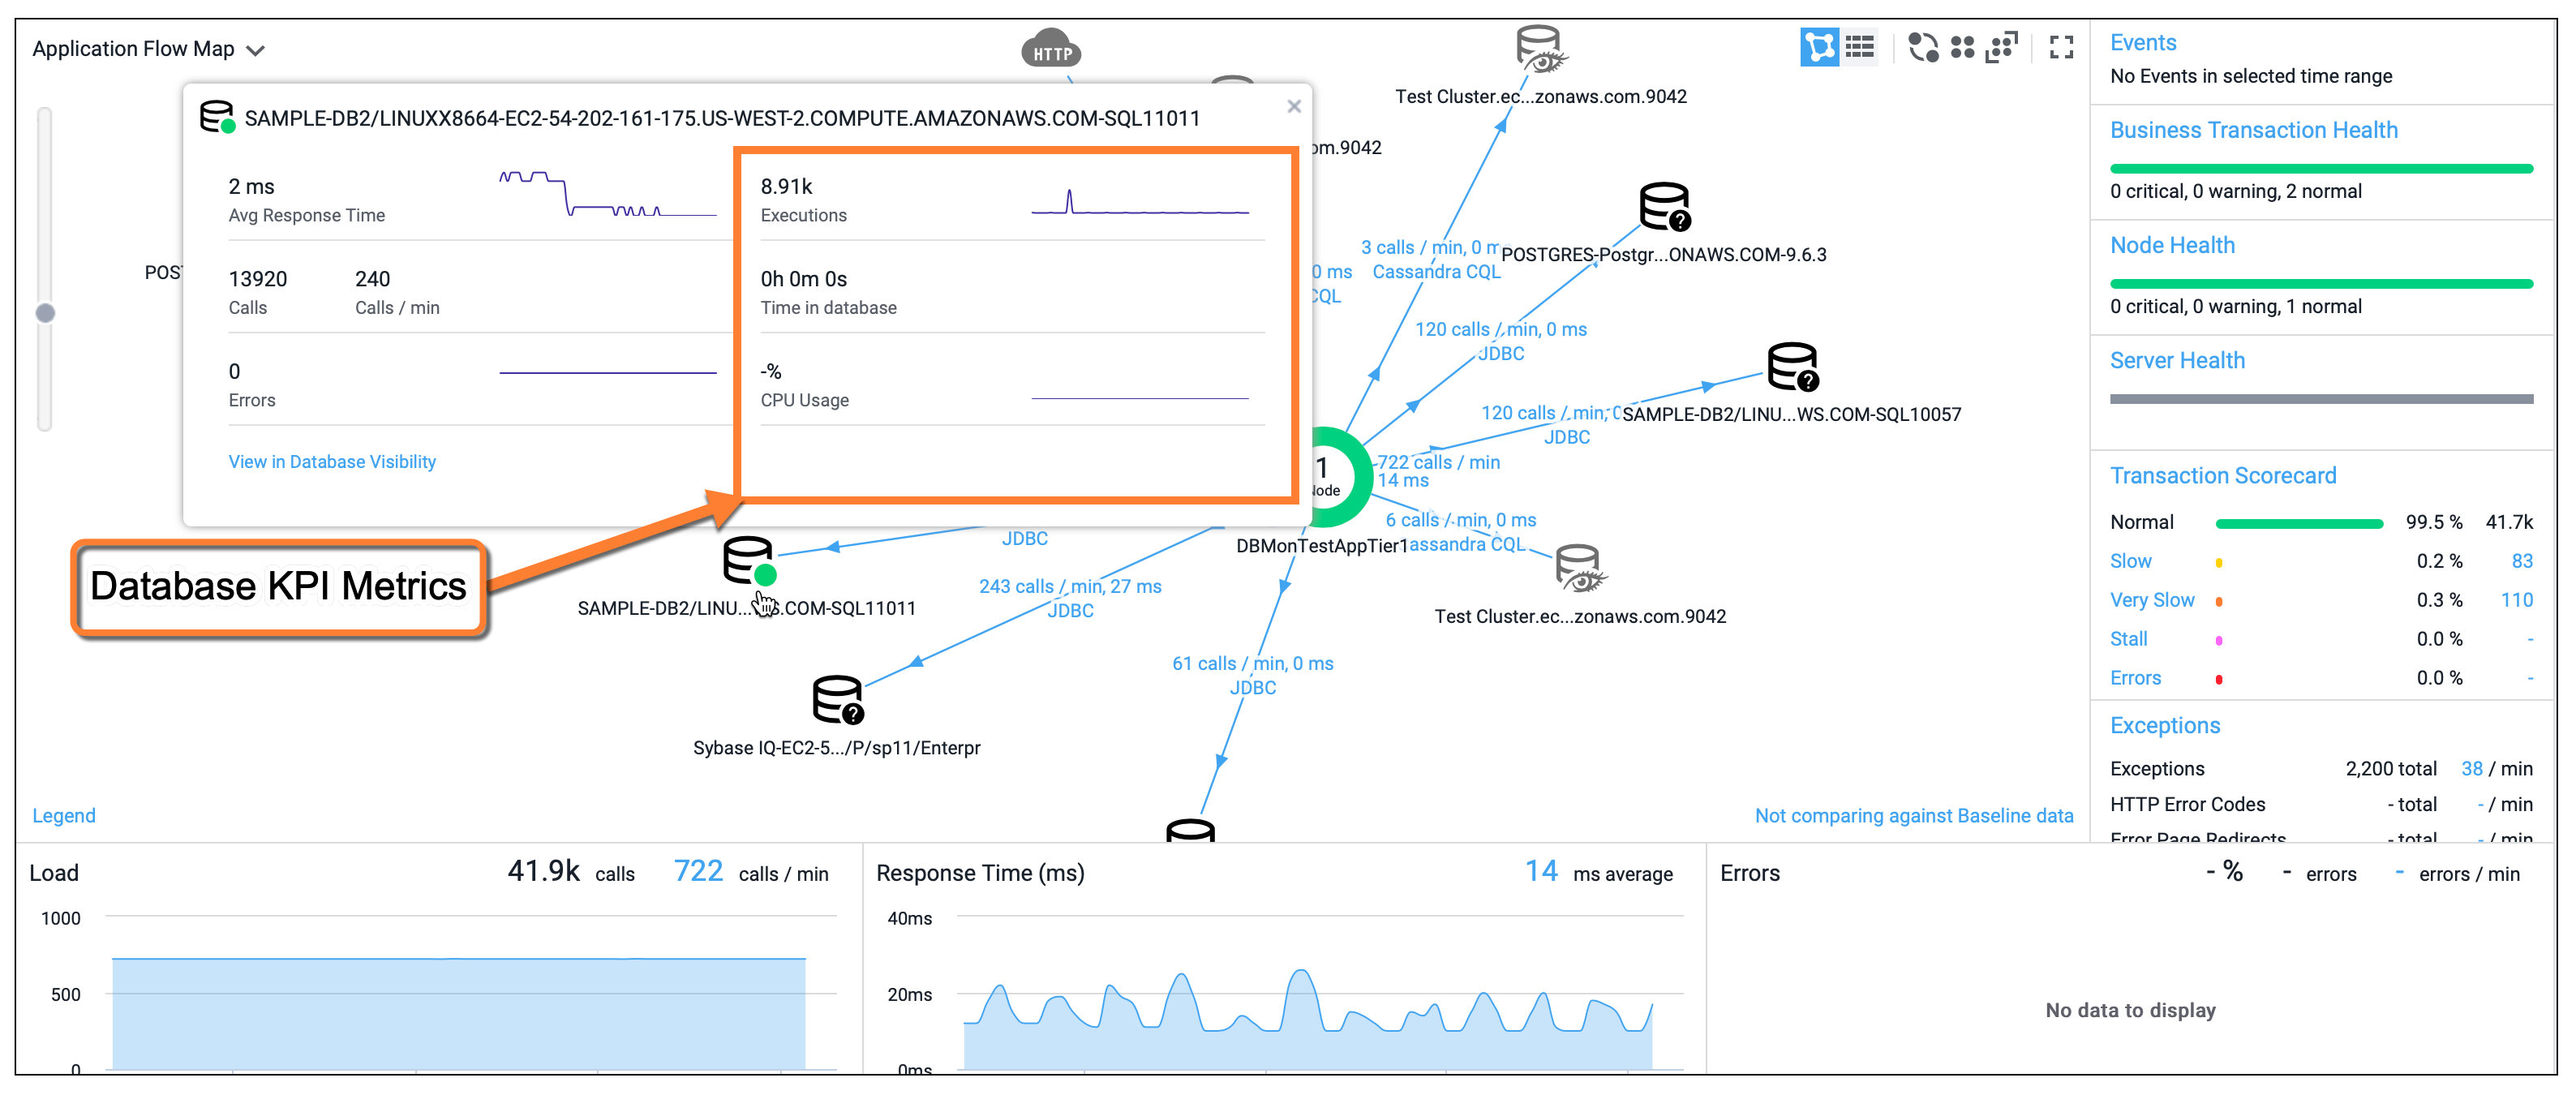Open View in Database Visibility link
The image size is (2576, 1095).
332,461
